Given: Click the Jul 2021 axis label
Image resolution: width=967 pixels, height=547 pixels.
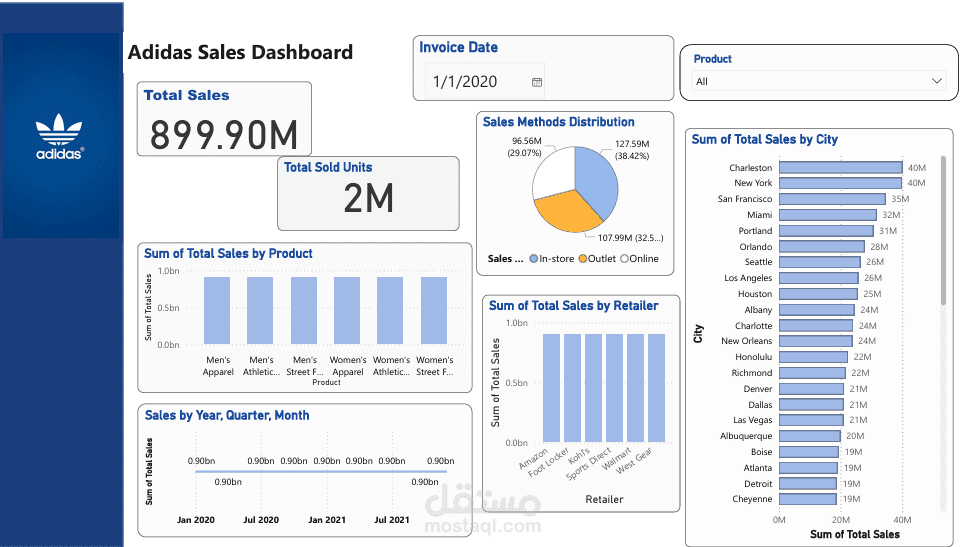Looking at the screenshot, I should 392,520.
